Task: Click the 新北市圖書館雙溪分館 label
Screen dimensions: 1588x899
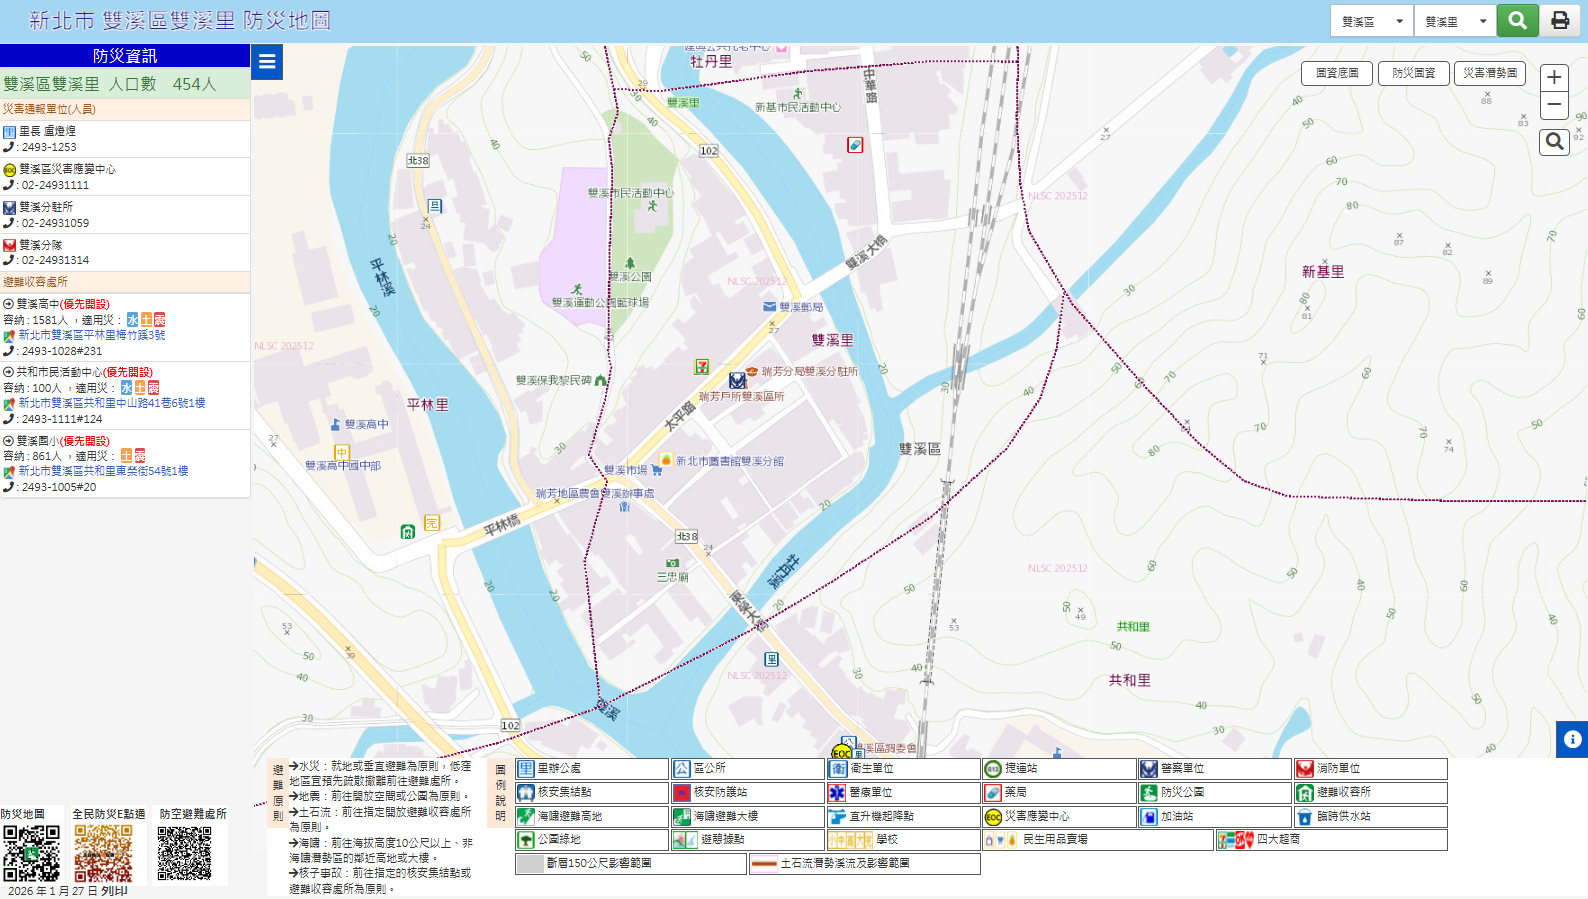Action: pyautogui.click(x=730, y=461)
